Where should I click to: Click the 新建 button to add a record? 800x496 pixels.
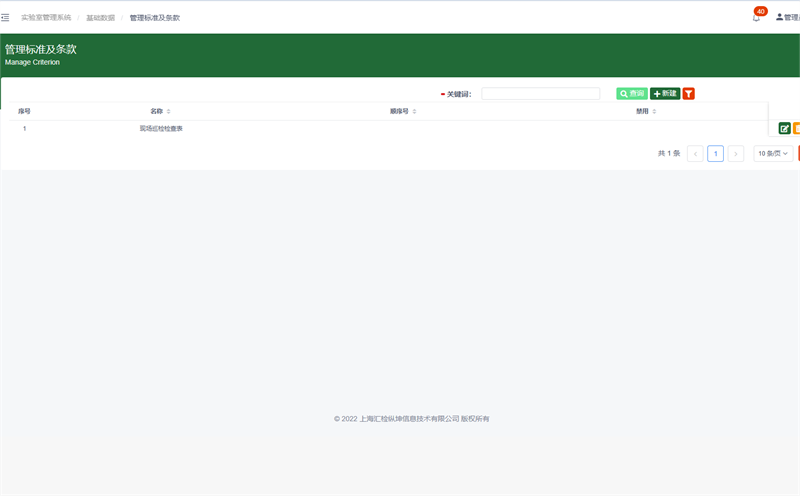665,94
